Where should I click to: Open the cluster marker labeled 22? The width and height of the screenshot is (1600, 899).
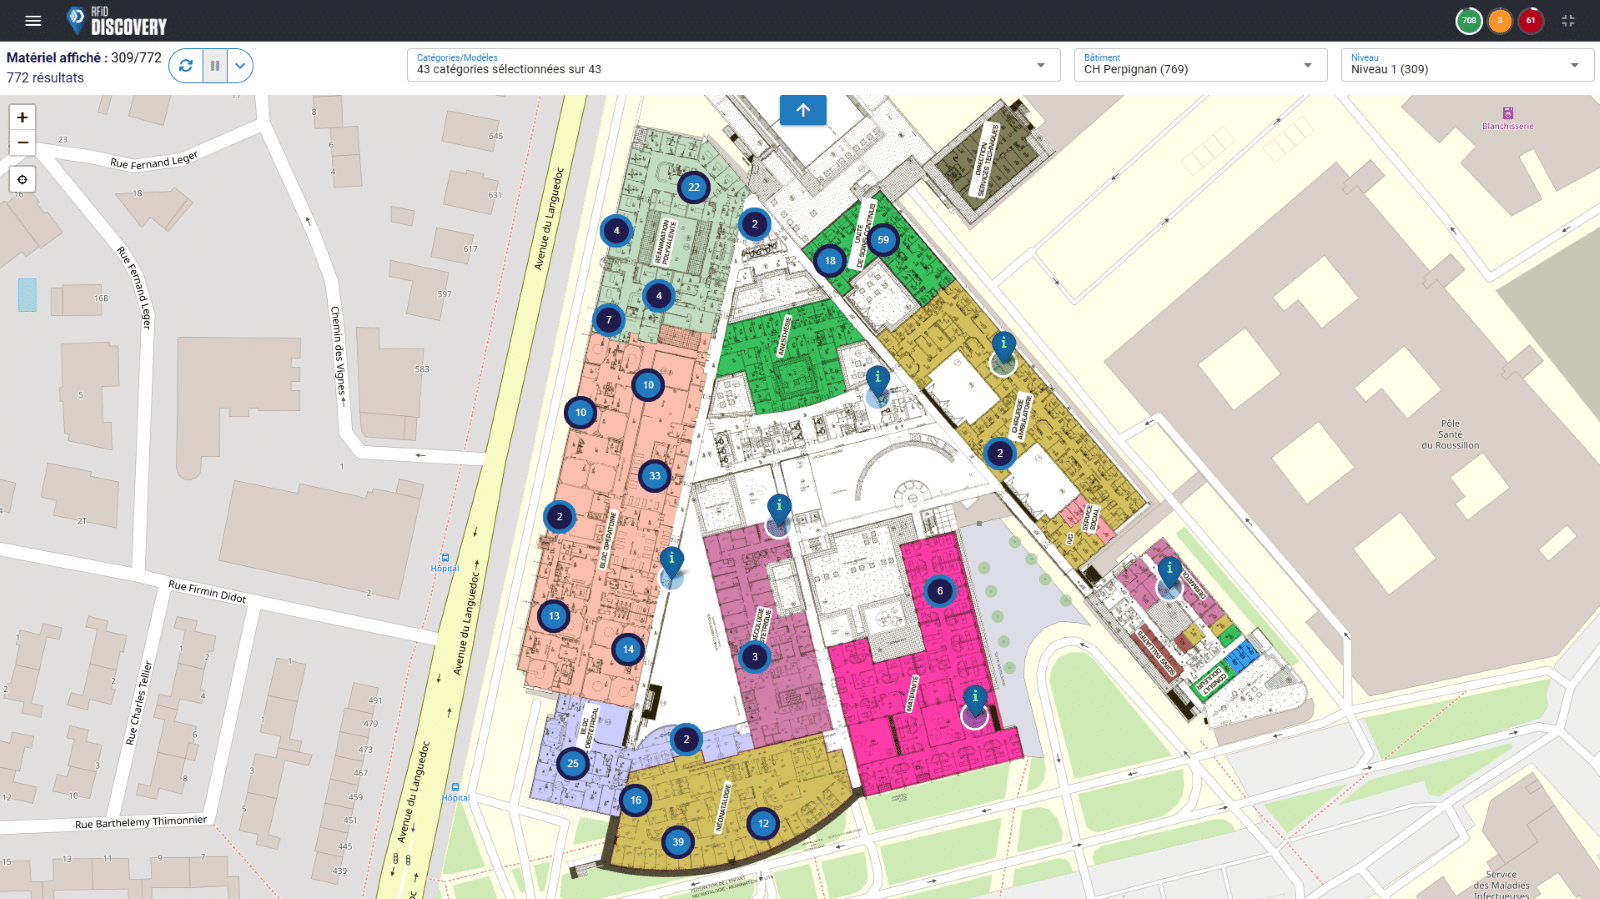coord(694,187)
